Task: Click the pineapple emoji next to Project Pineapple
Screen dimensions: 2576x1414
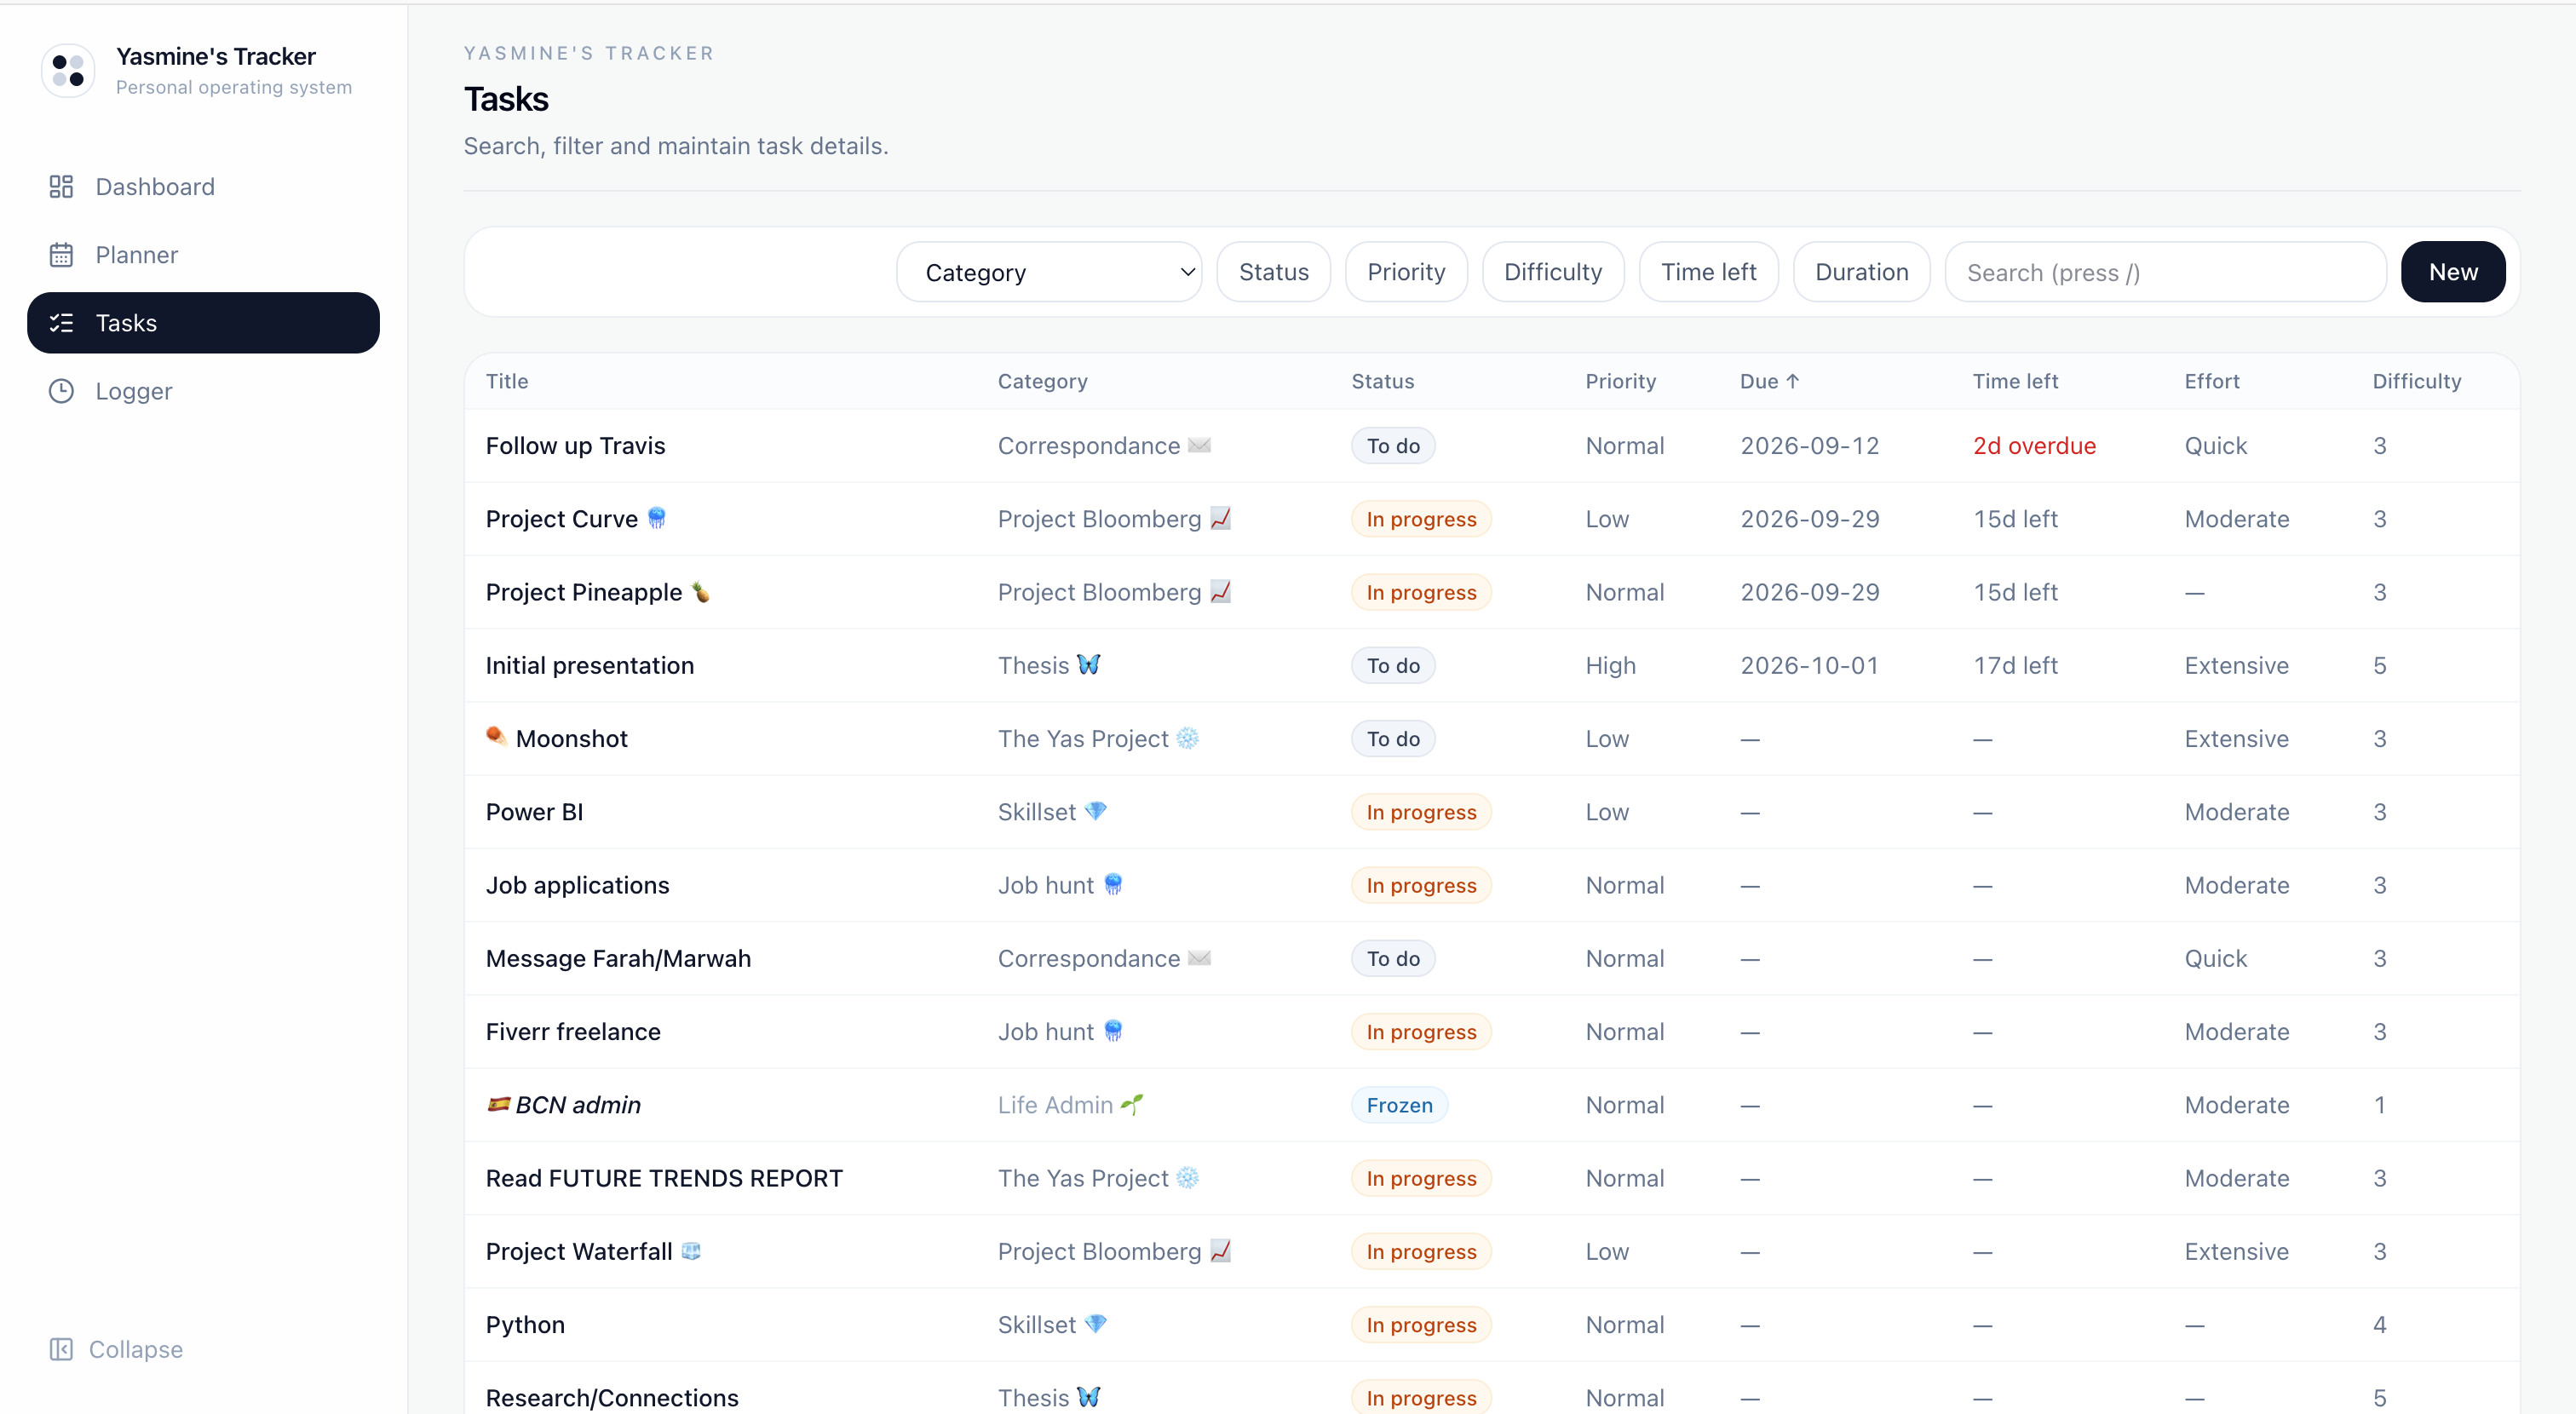Action: [701, 592]
